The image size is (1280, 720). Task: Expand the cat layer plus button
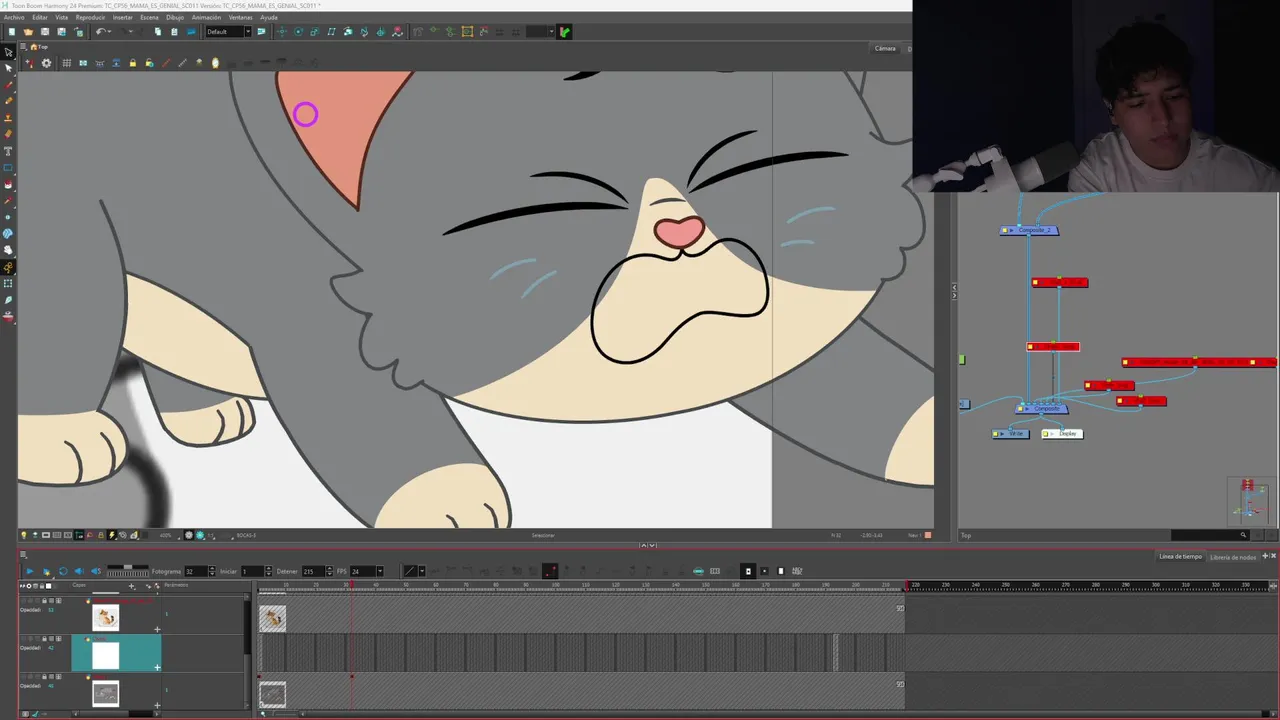click(156, 629)
